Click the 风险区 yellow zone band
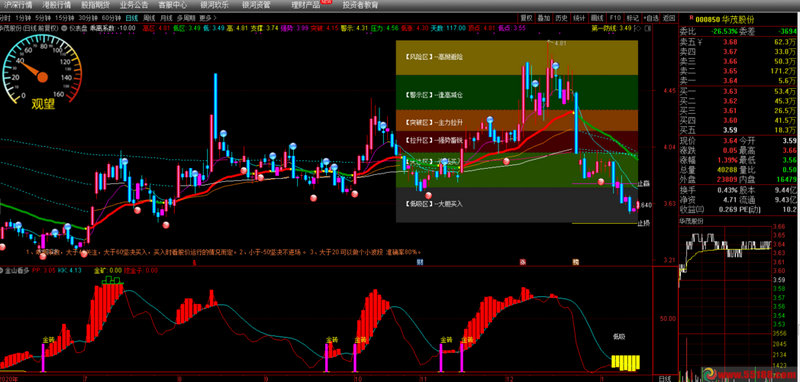Image resolution: width=800 pixels, height=382 pixels. click(x=517, y=58)
